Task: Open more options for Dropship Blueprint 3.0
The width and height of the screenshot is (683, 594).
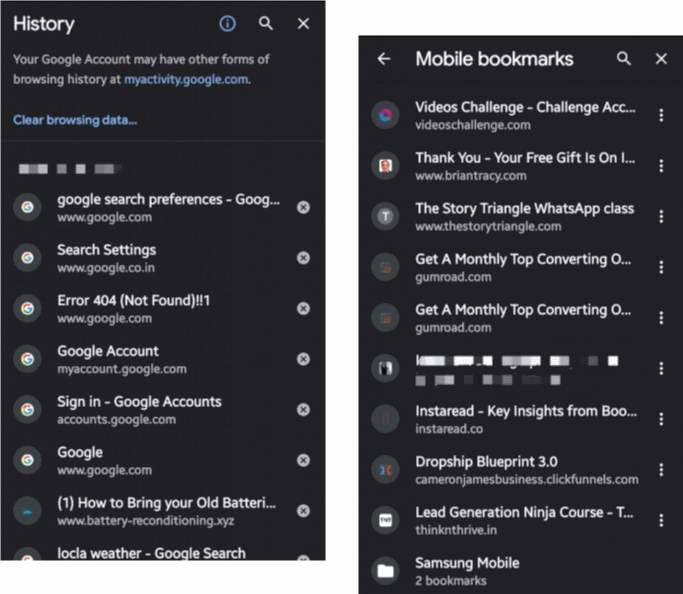Action: (x=661, y=469)
